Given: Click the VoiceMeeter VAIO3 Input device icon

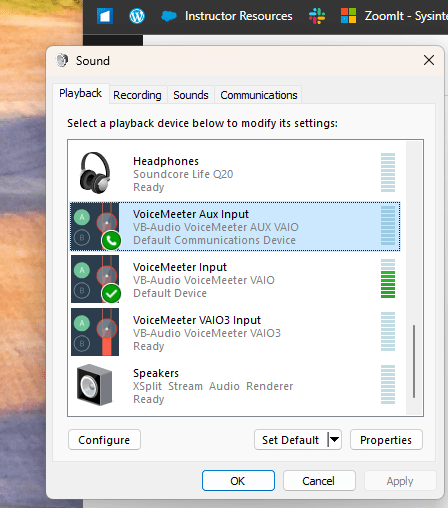Looking at the screenshot, I should pos(95,332).
